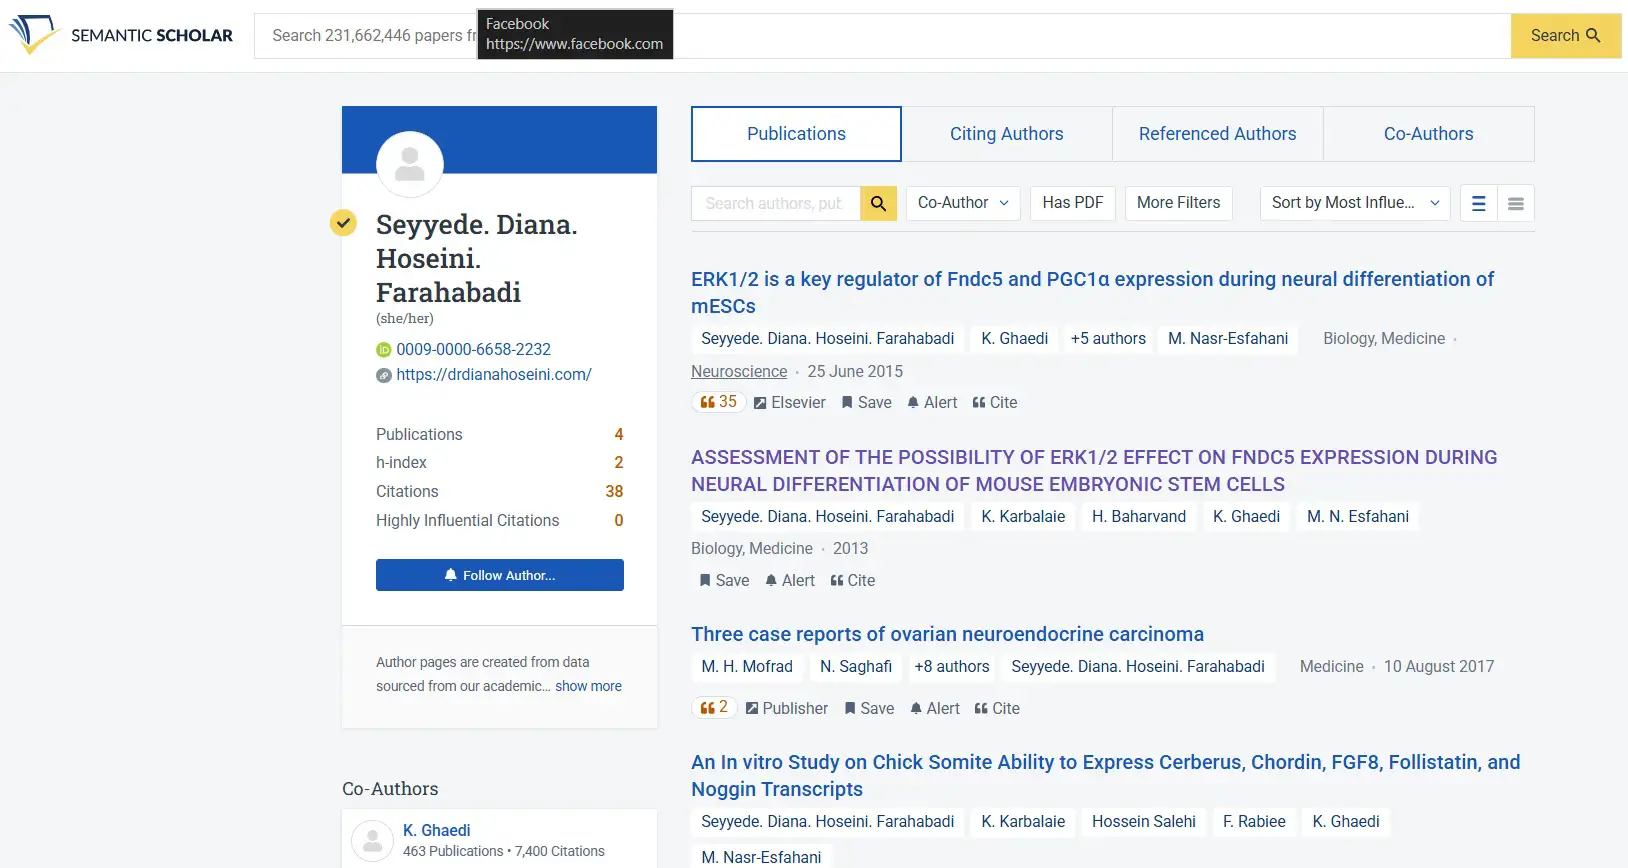Cite the 2013 assessment paper

(x=853, y=580)
